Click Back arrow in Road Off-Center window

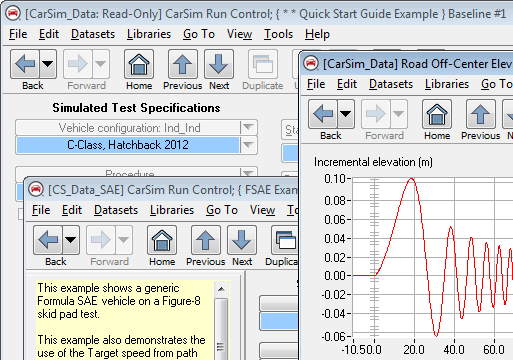coord(323,114)
